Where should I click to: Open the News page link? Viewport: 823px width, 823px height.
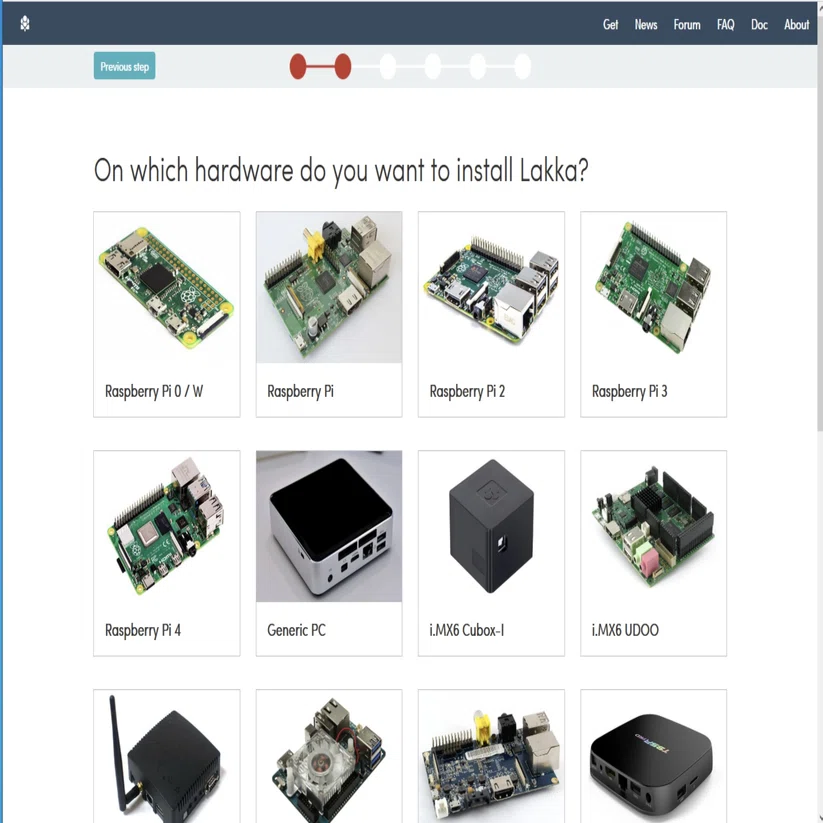(x=646, y=25)
